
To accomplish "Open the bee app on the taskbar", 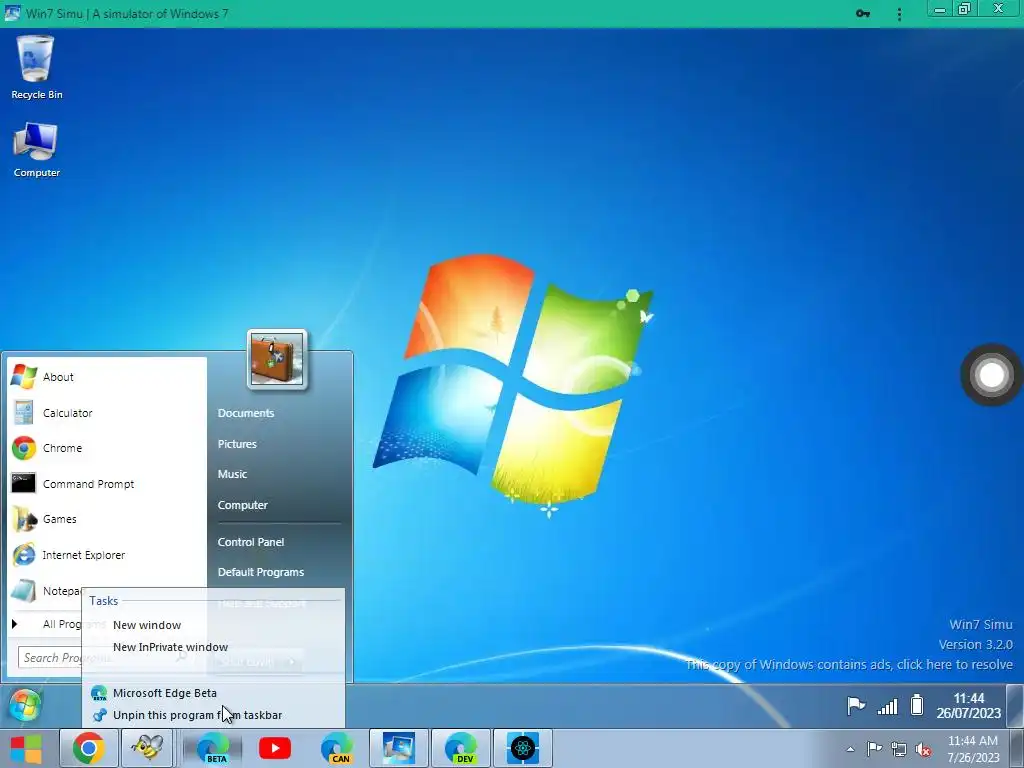I will coord(147,748).
